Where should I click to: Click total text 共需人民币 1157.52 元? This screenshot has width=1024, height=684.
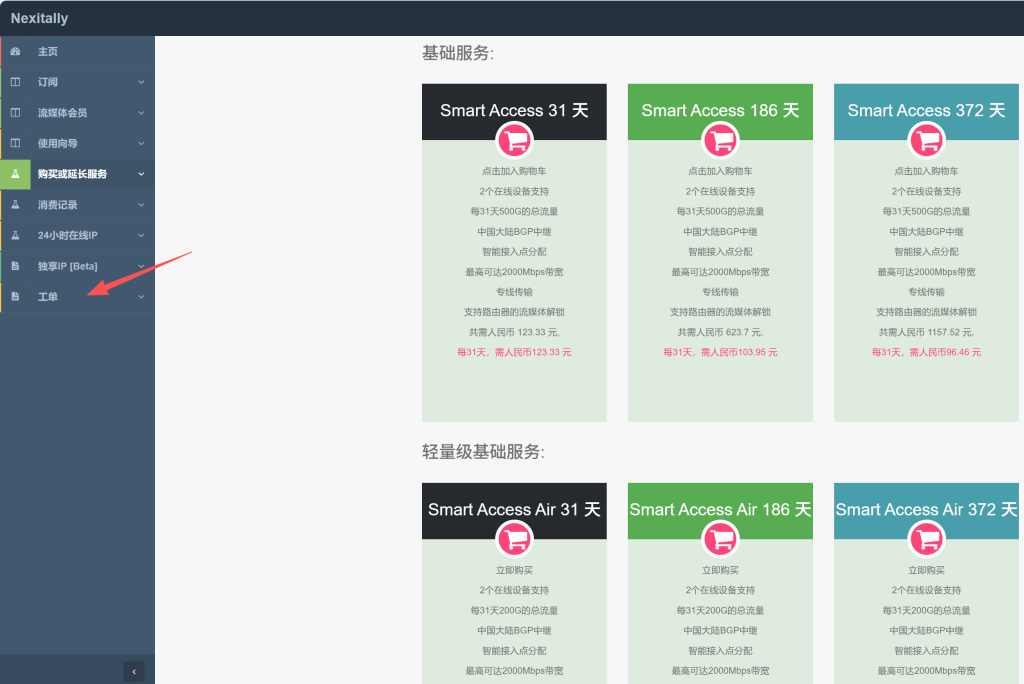tap(926, 332)
